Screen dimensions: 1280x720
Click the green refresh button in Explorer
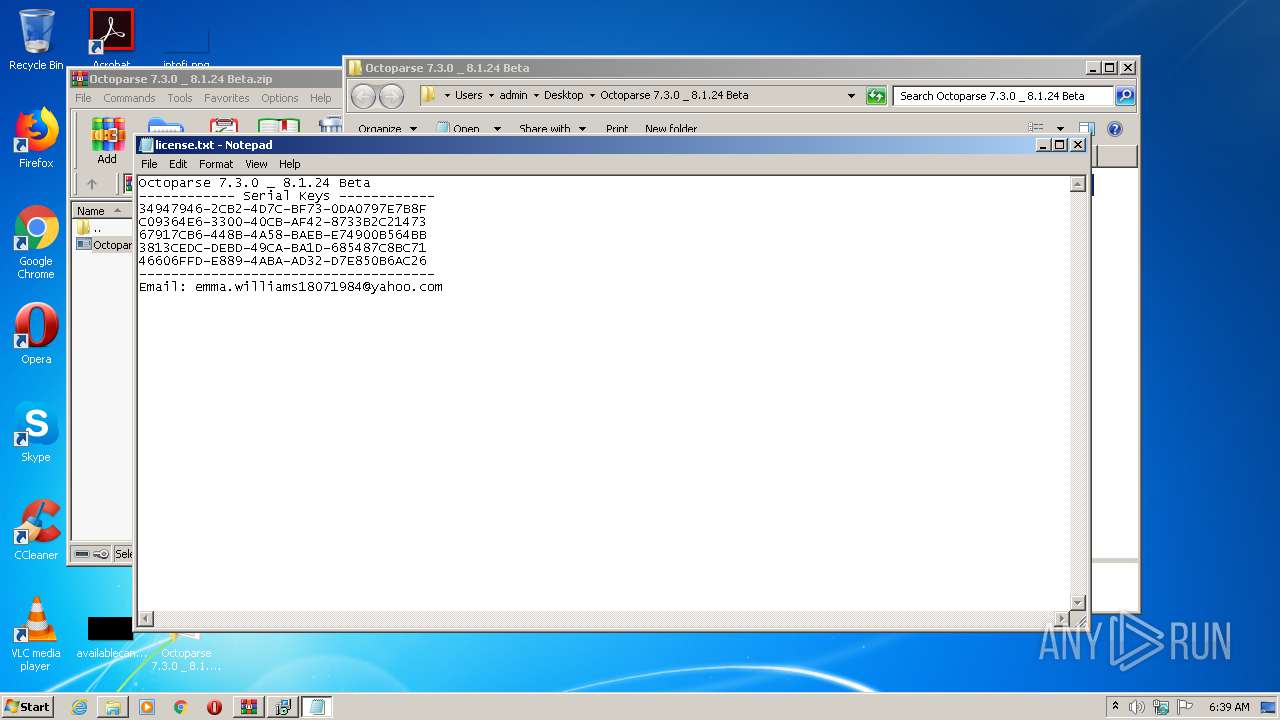(x=876, y=96)
